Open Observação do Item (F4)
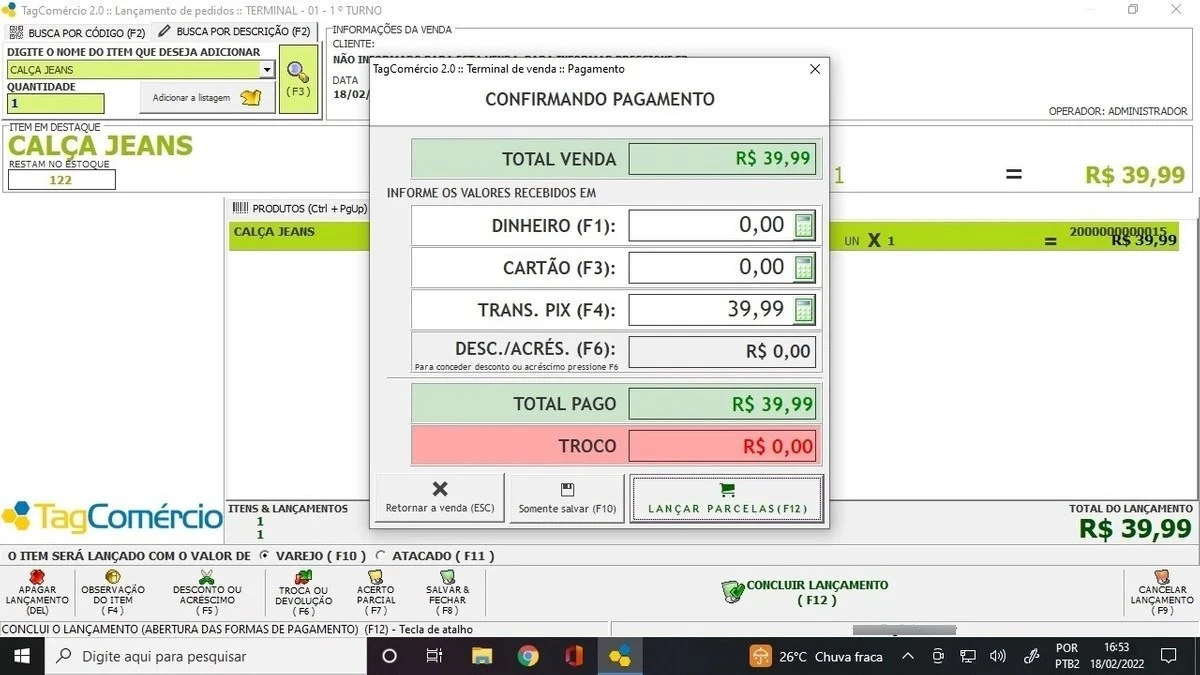1200x675 pixels. [x=113, y=578]
